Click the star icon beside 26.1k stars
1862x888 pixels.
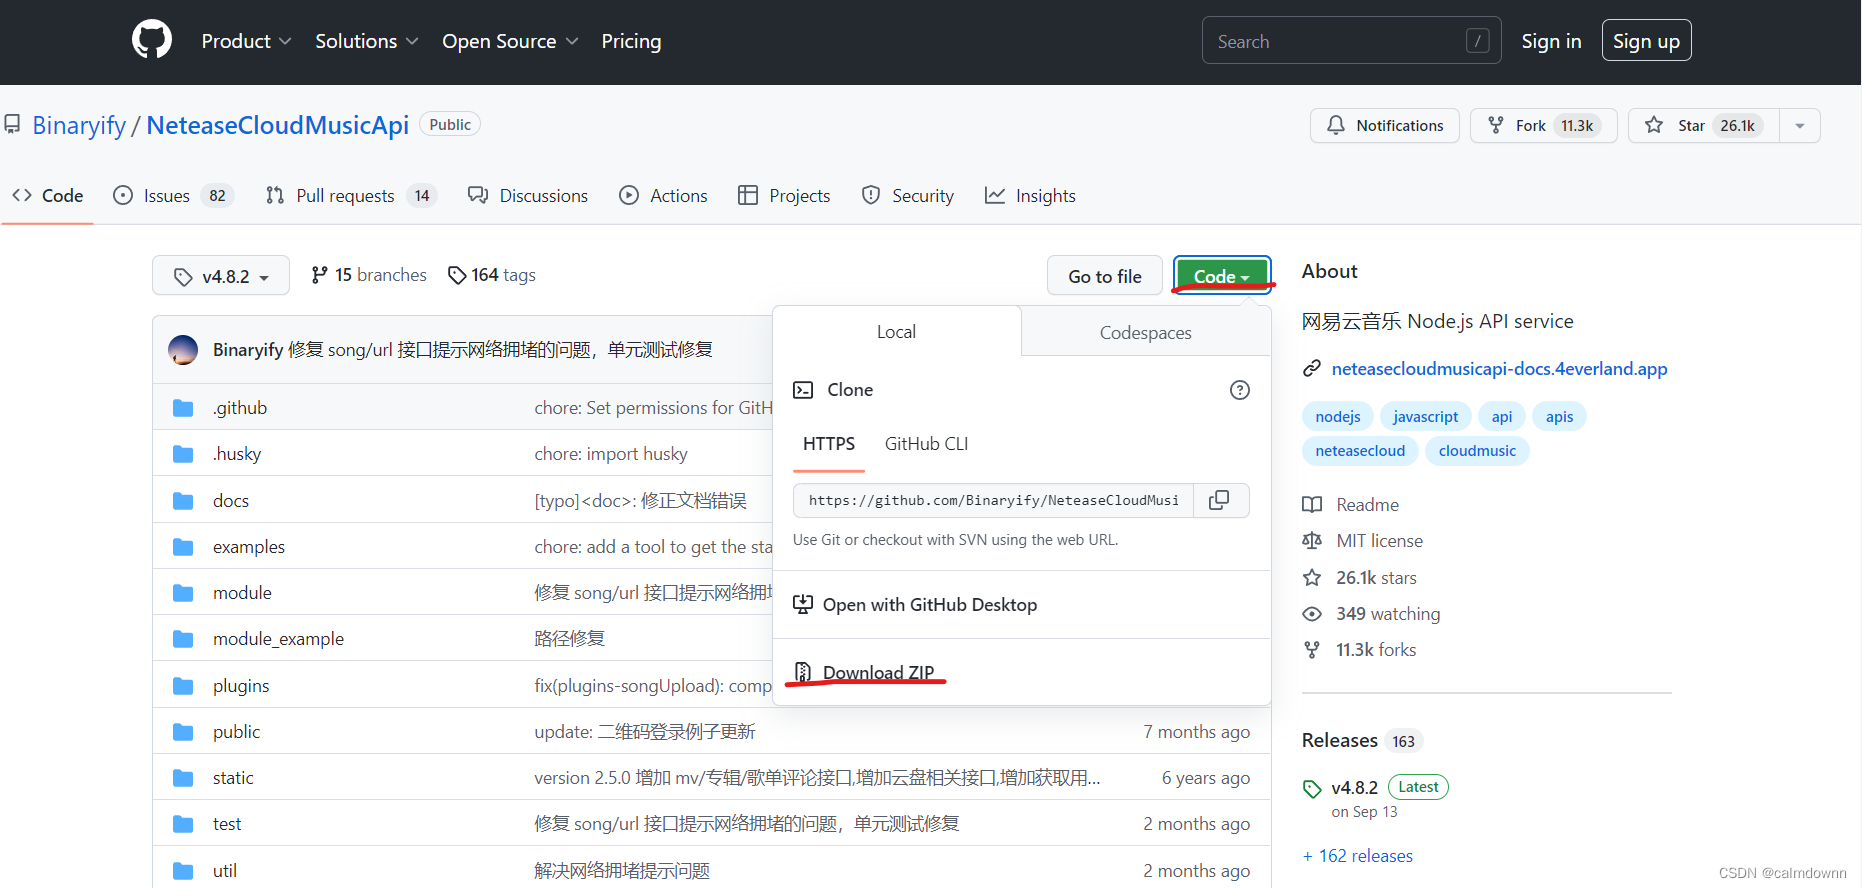click(x=1312, y=578)
